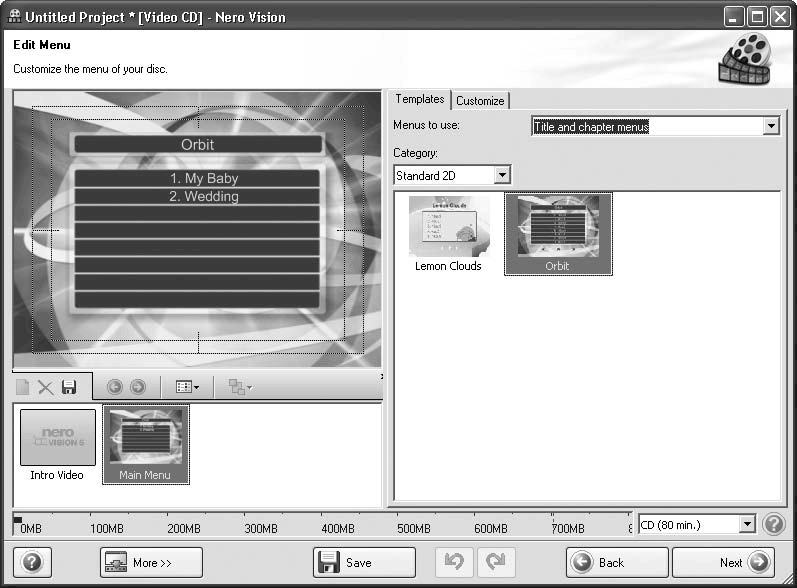Click the save template disk icon

(69, 387)
